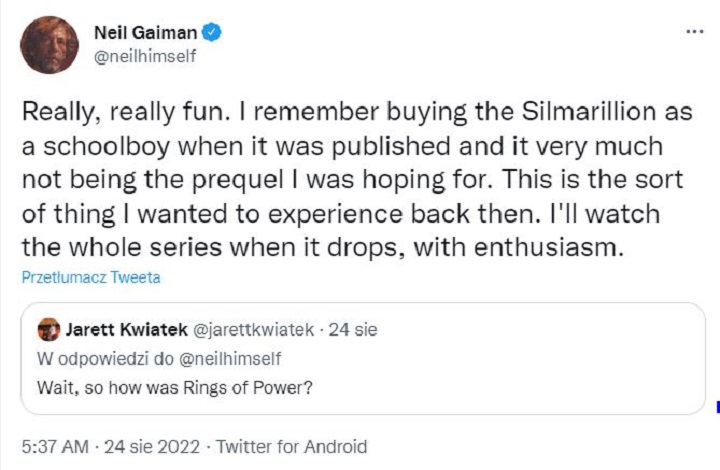Click the 'Twitter for Android' source link
720x470 pixels.
tap(292, 447)
